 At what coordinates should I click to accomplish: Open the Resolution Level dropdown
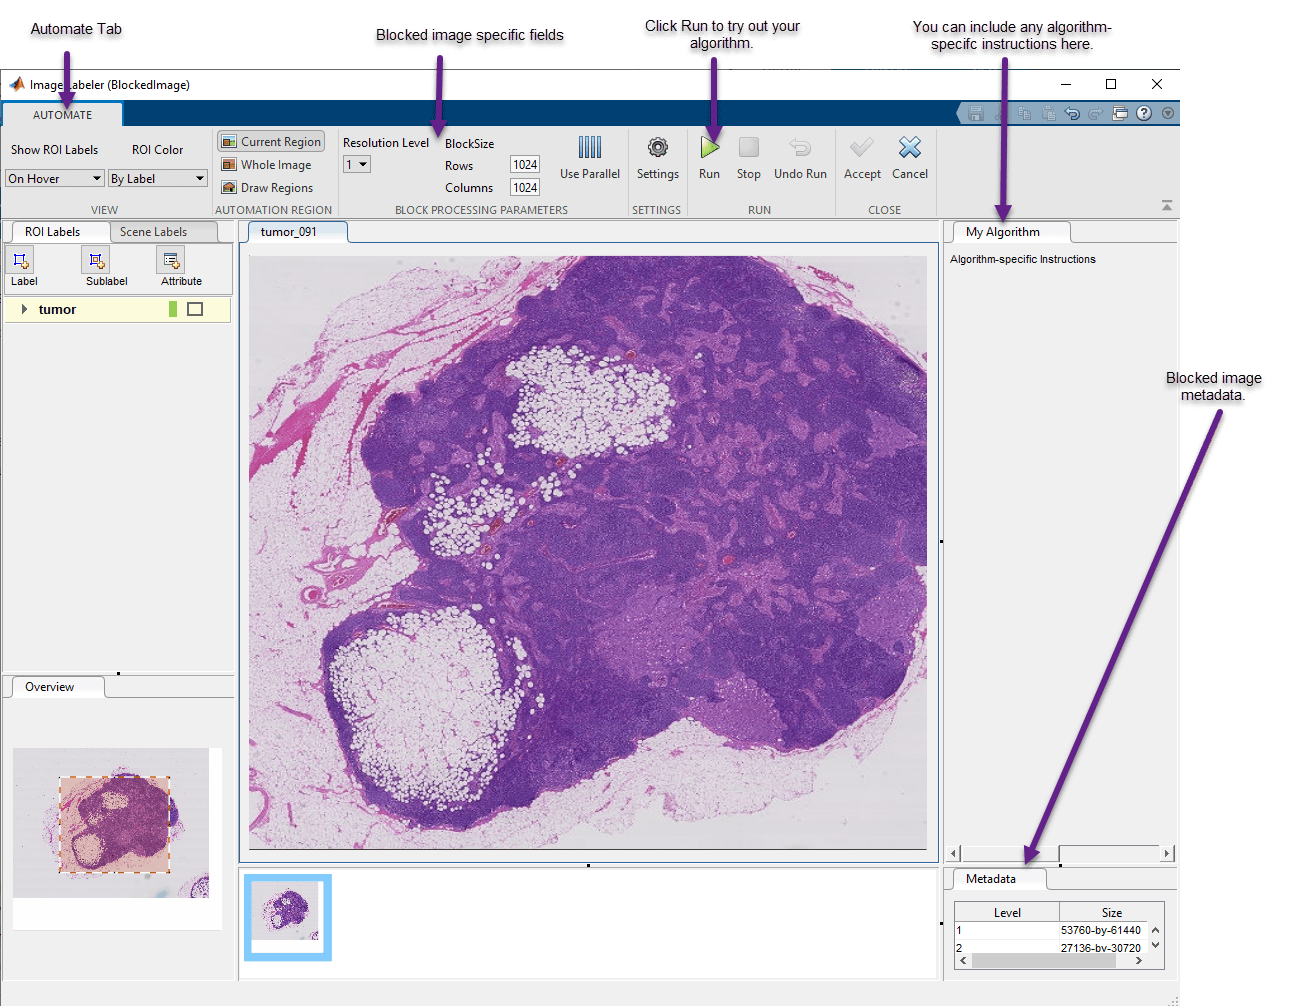[357, 165]
